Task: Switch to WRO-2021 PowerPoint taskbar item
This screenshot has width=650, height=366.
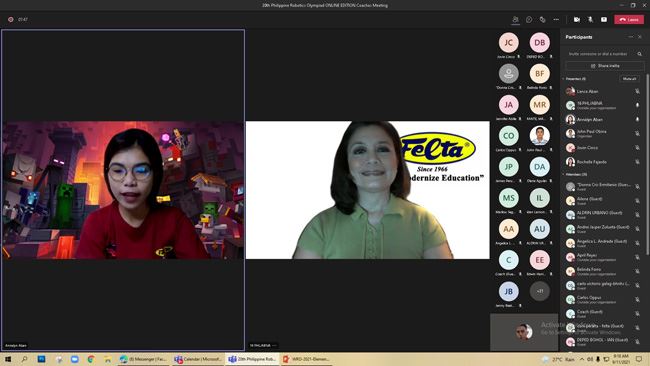Action: 307,359
